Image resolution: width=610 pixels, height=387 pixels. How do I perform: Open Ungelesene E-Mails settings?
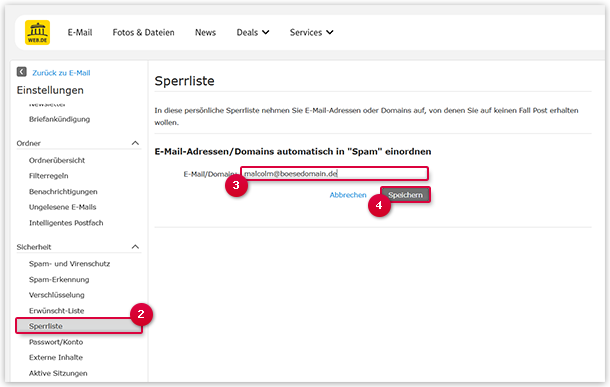coord(62,207)
